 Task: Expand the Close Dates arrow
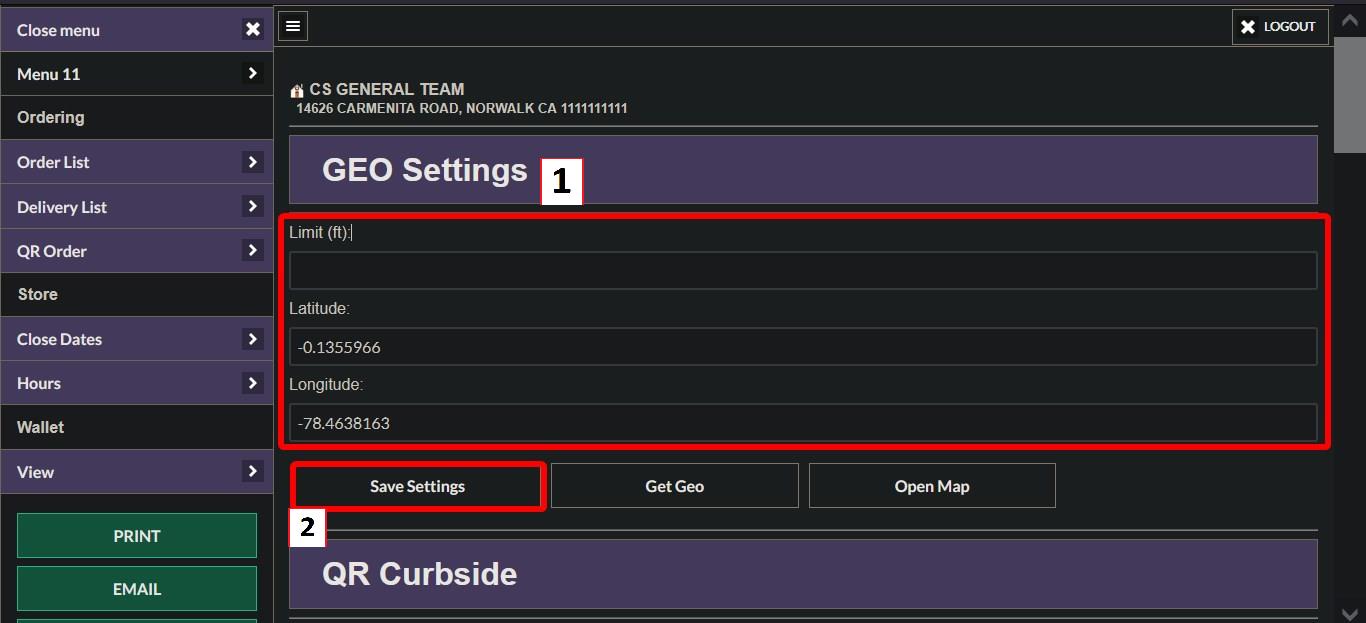[252, 339]
